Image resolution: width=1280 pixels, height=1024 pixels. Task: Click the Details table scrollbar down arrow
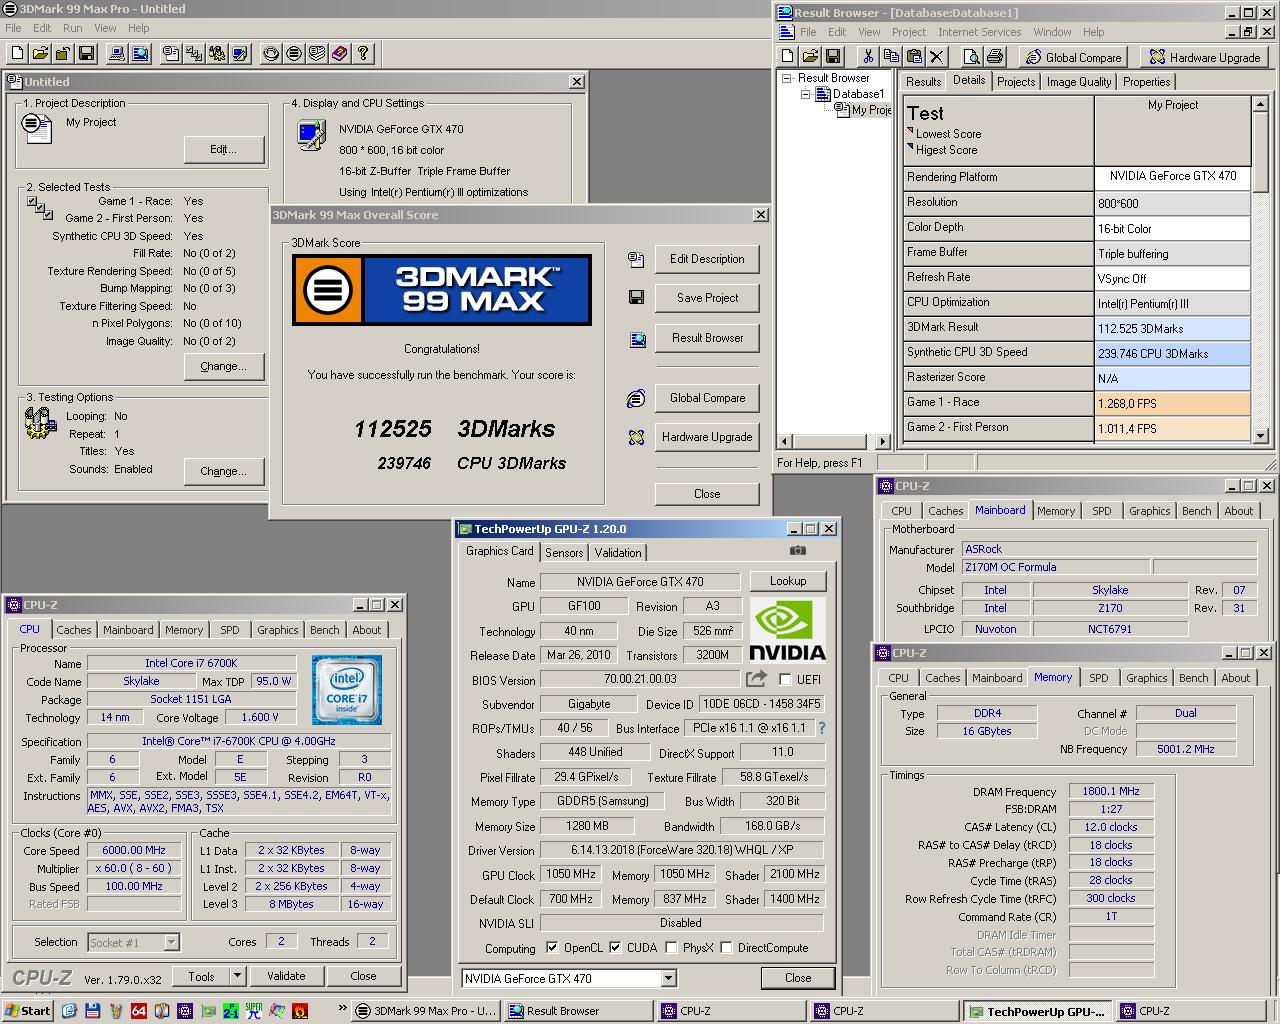(x=1261, y=435)
